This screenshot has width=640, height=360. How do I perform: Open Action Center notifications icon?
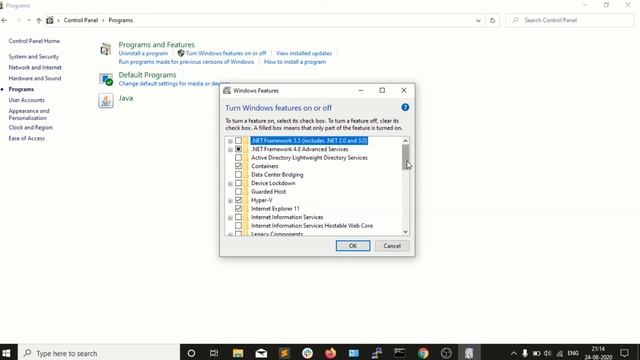(x=624, y=353)
